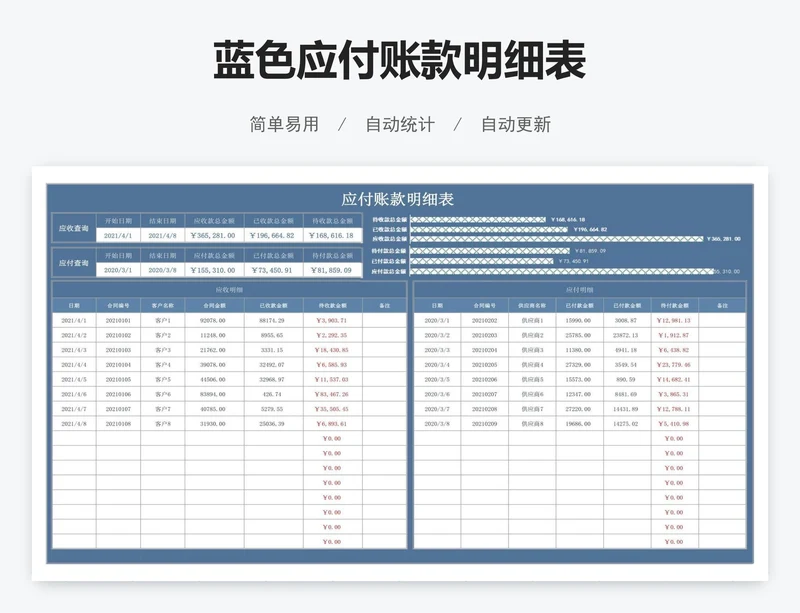Select the 应收查询 end date field 2021/4/8
The width and height of the screenshot is (800, 613).
163,235
